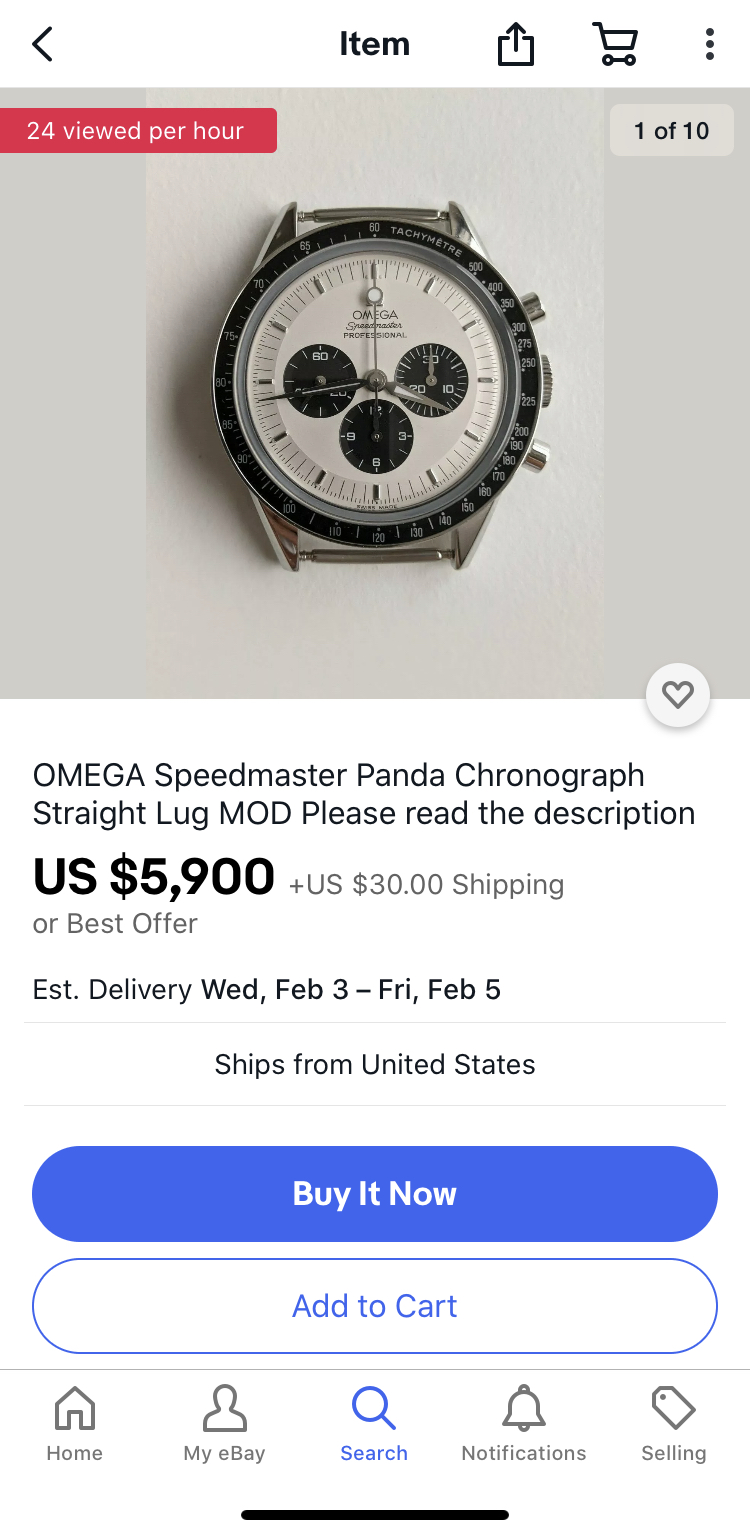Add watch to watchlist with heart icon
Image resolution: width=750 pixels, height=1536 pixels.
click(678, 694)
